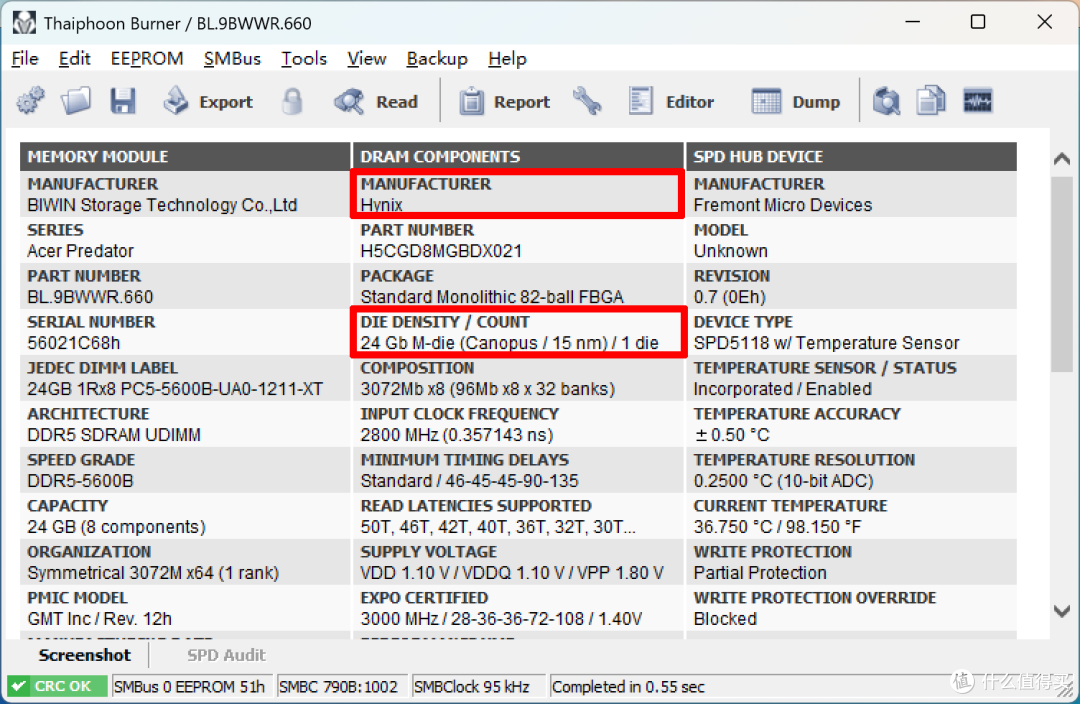
Task: Open the Edit menu
Action: click(74, 59)
